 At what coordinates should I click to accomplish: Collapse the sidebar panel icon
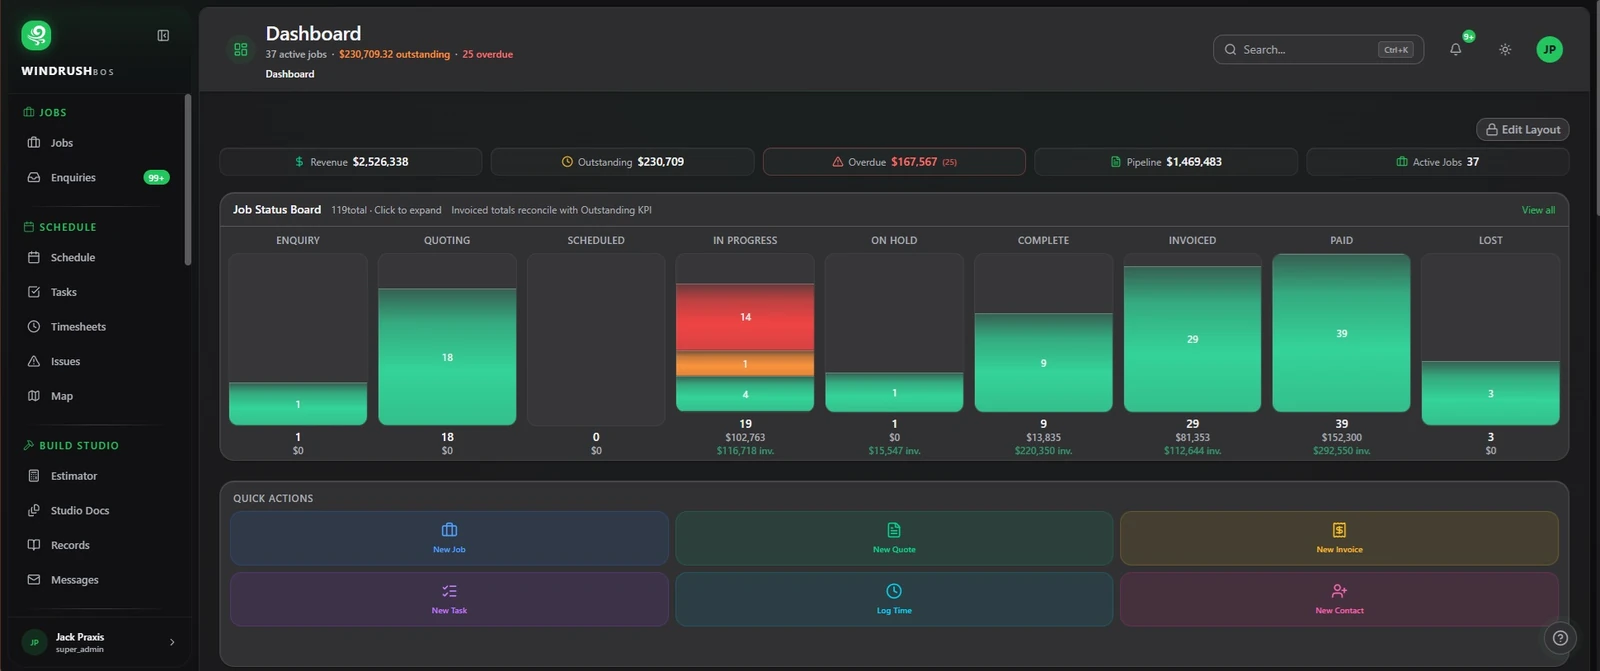[163, 36]
